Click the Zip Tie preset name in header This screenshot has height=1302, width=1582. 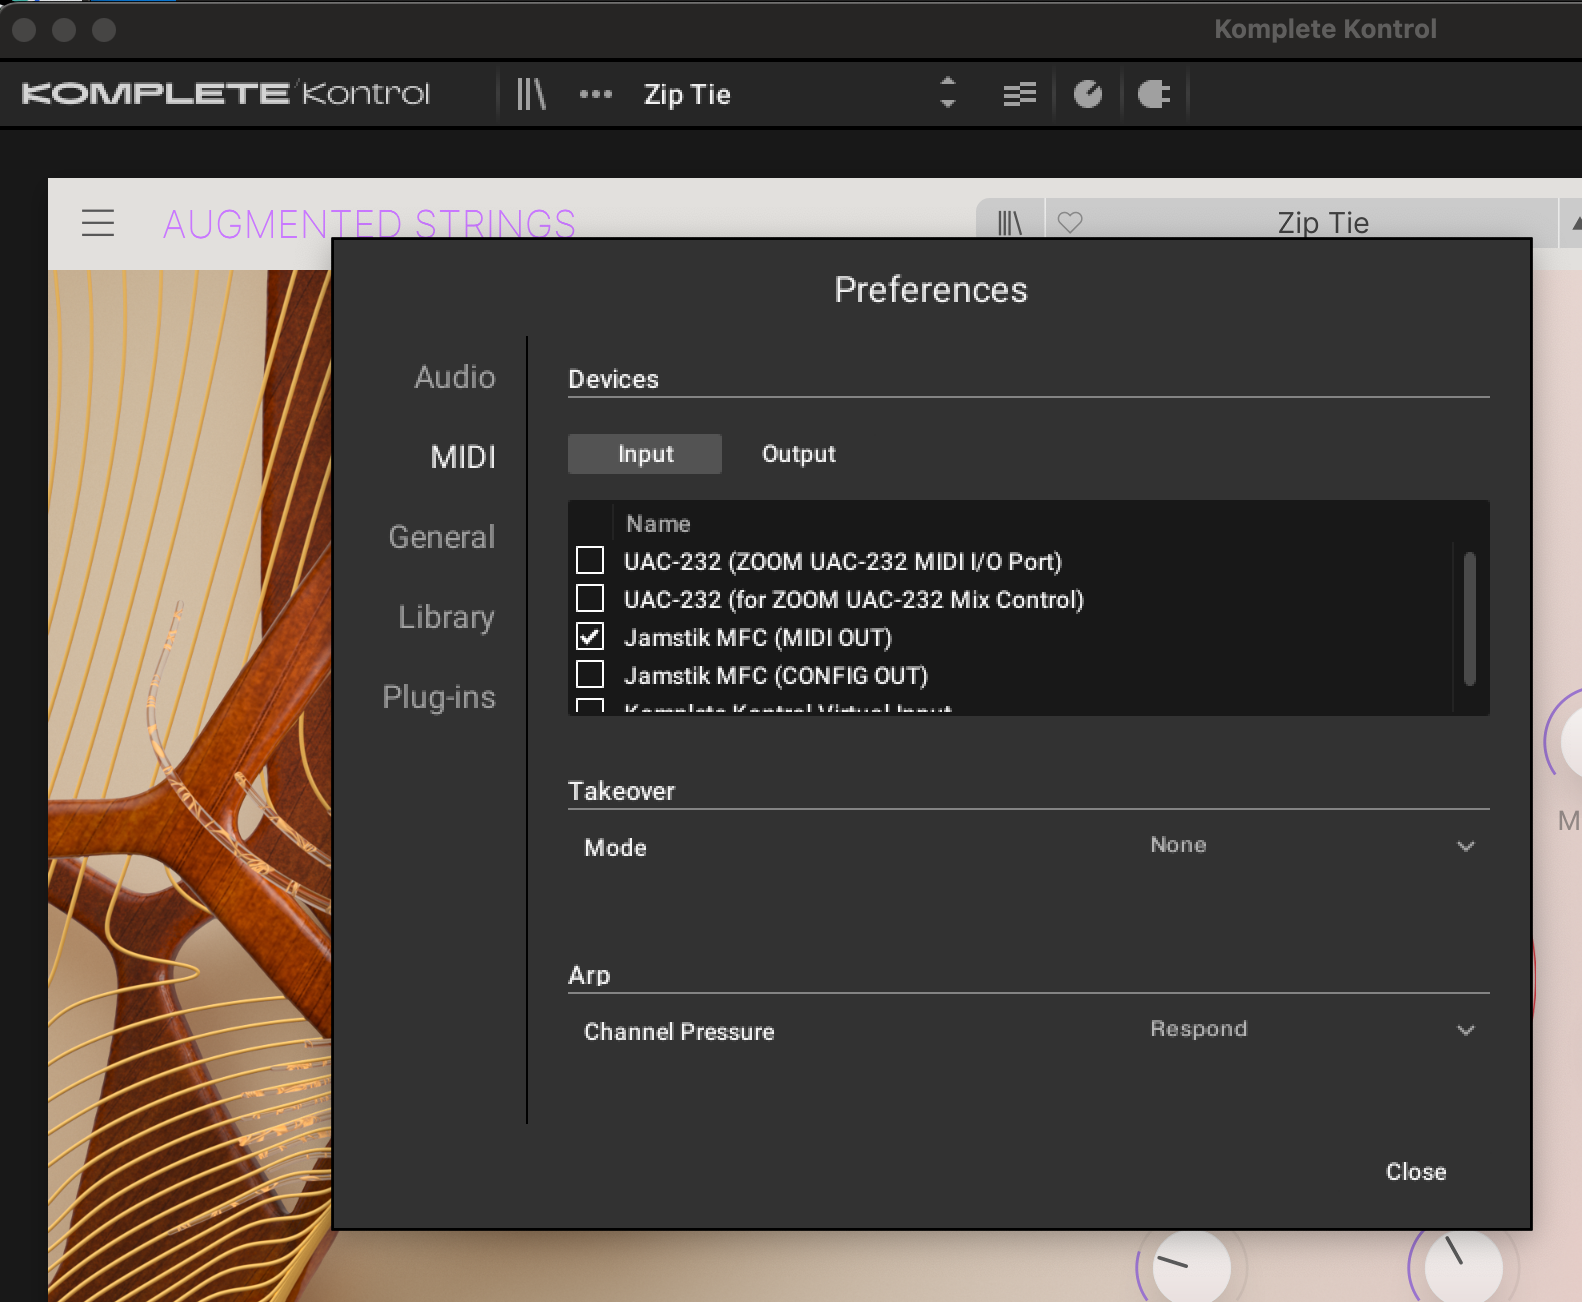coord(688,94)
